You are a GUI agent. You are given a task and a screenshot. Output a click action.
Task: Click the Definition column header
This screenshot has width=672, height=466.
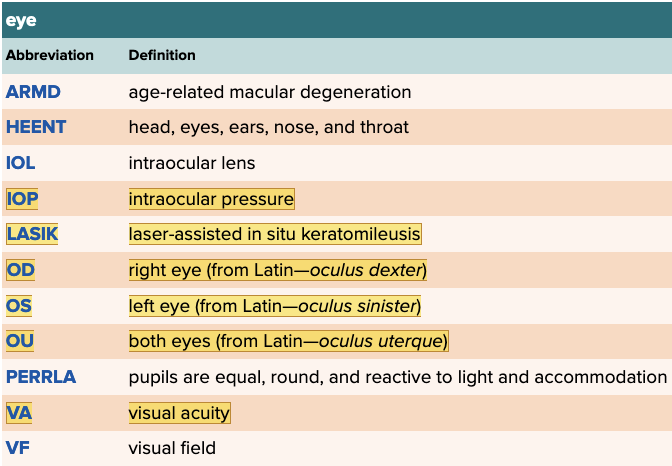point(162,55)
